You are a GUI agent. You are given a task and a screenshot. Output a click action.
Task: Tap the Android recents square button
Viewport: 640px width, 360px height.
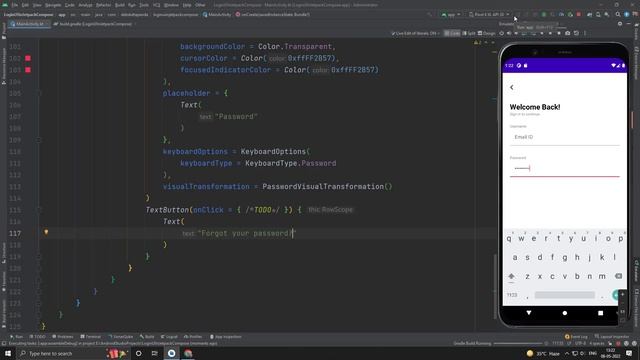click(600, 313)
